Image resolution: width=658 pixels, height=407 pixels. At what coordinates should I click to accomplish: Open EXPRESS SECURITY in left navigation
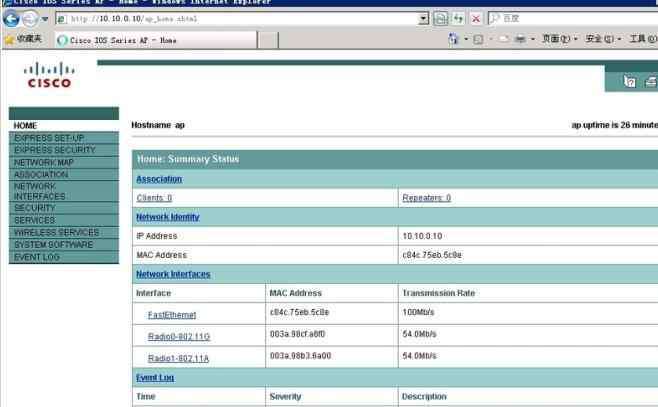(64, 150)
